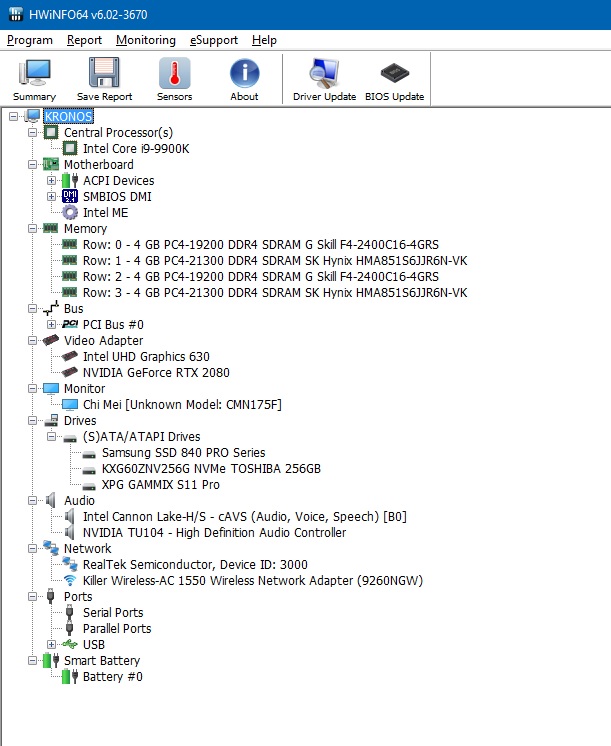Click the Intel ME gear icon
Screen dimensions: 611x746
[x=70, y=212]
